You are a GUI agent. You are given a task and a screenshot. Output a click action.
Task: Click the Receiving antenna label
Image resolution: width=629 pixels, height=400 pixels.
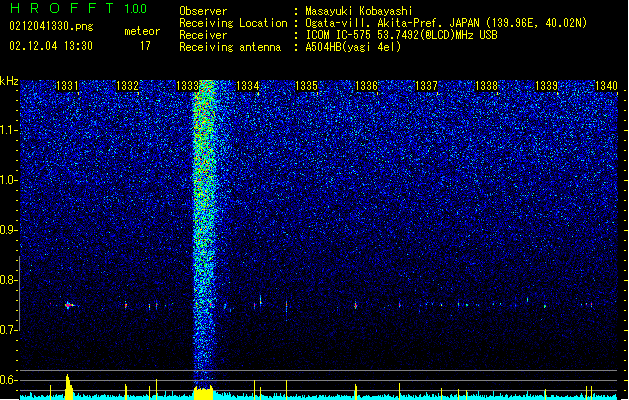(230, 47)
